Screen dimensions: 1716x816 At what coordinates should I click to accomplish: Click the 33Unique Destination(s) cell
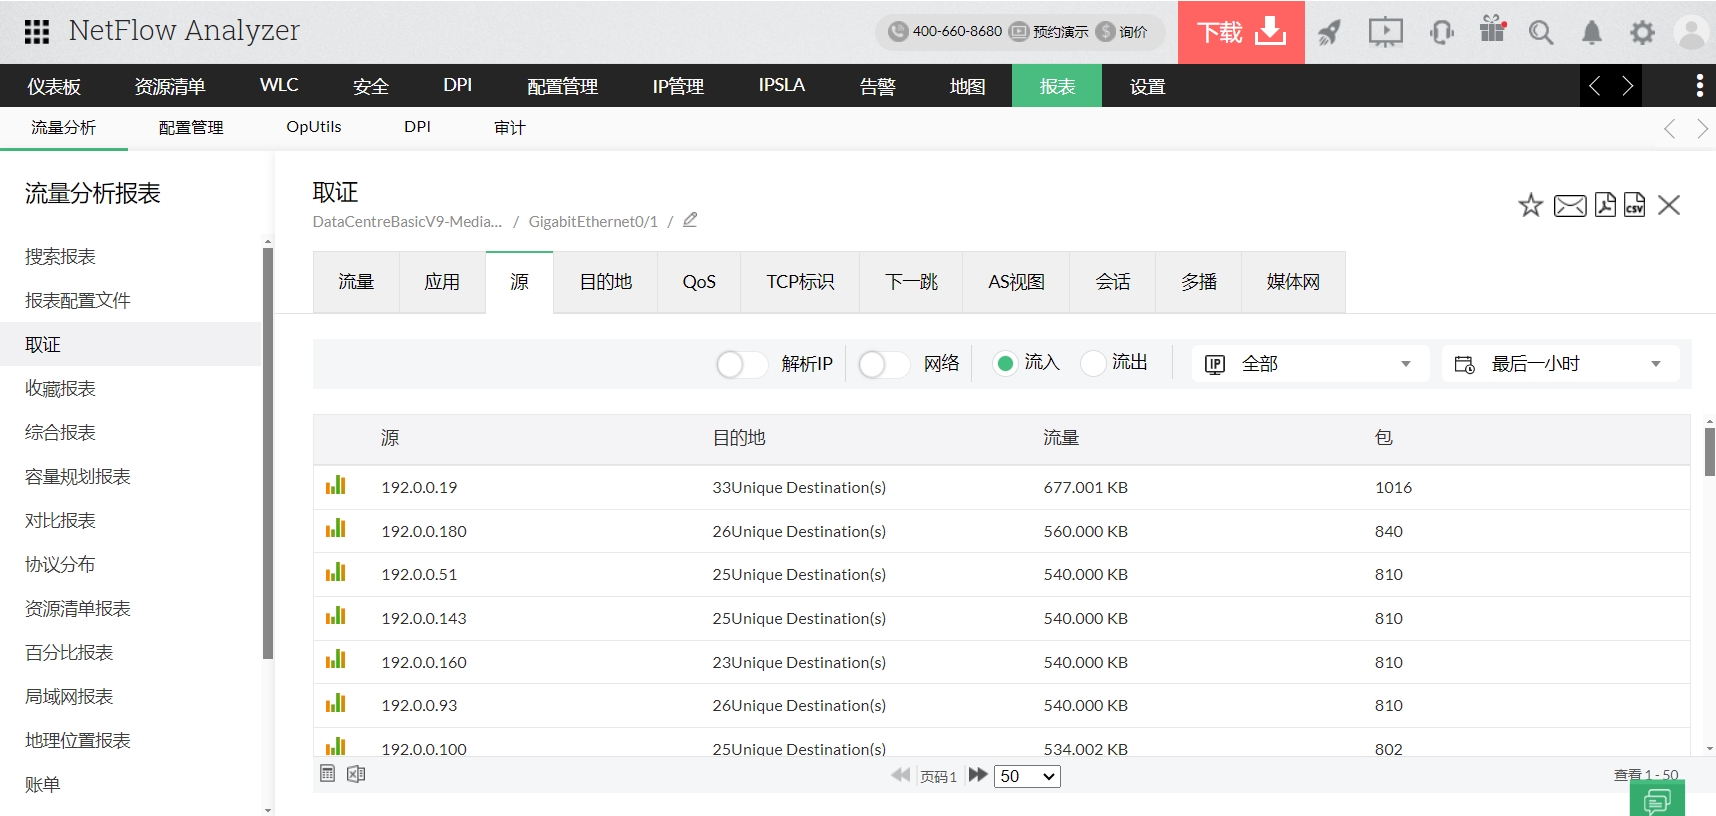pos(799,487)
